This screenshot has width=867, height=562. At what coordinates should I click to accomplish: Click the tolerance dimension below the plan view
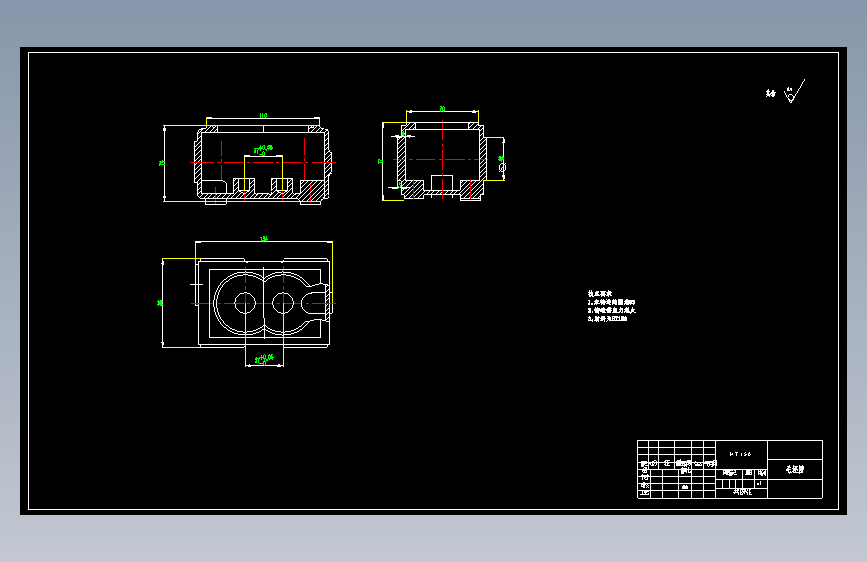(264, 359)
